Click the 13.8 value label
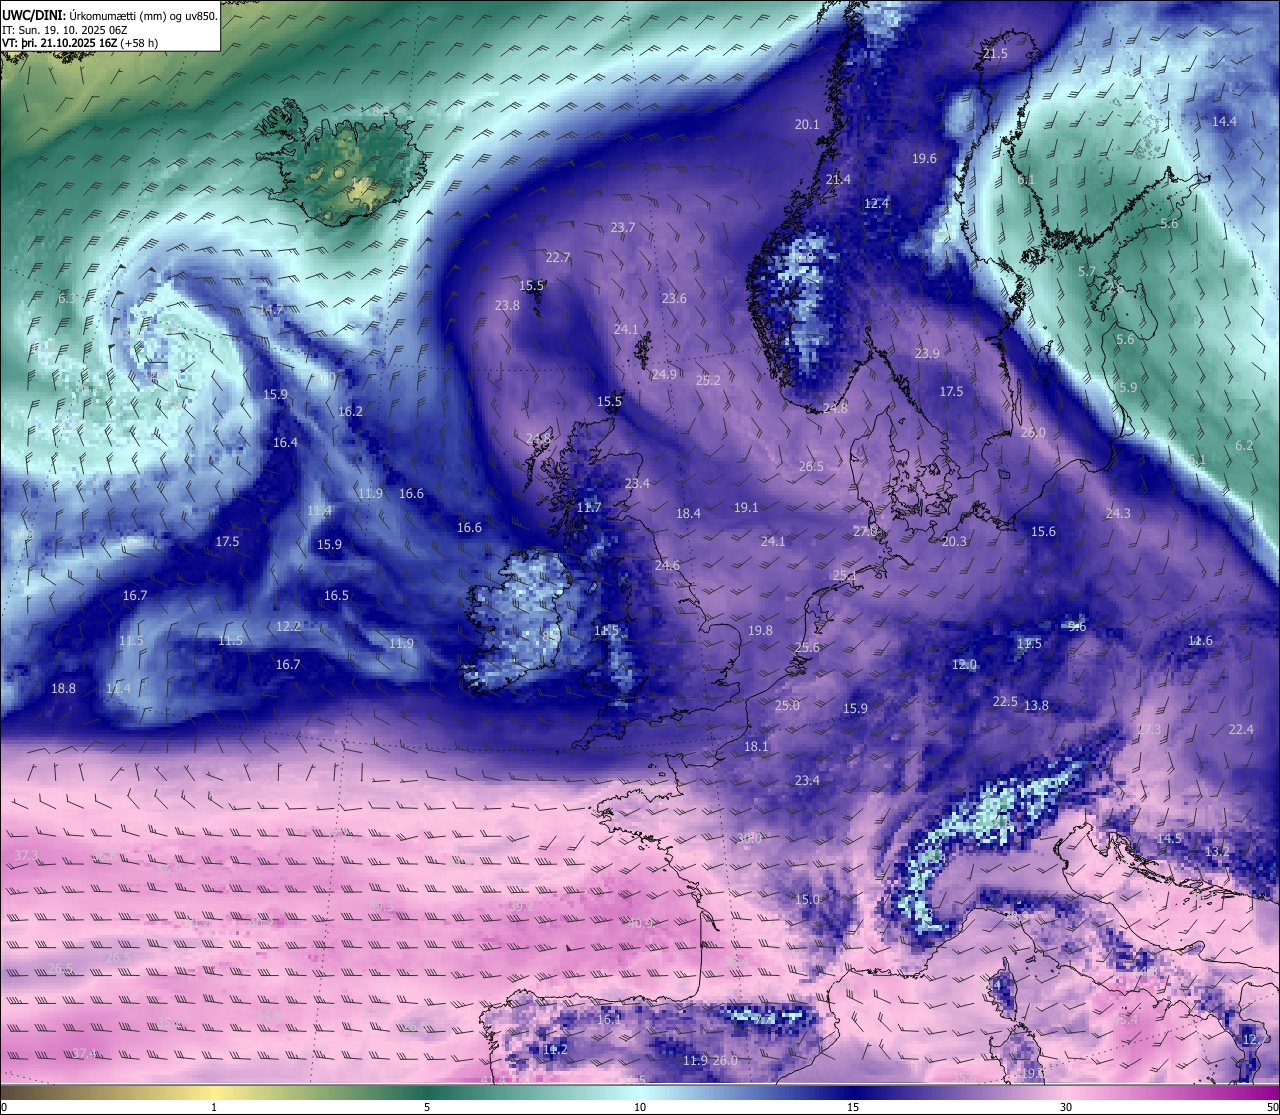This screenshot has height=1115, width=1280. (x=1036, y=706)
